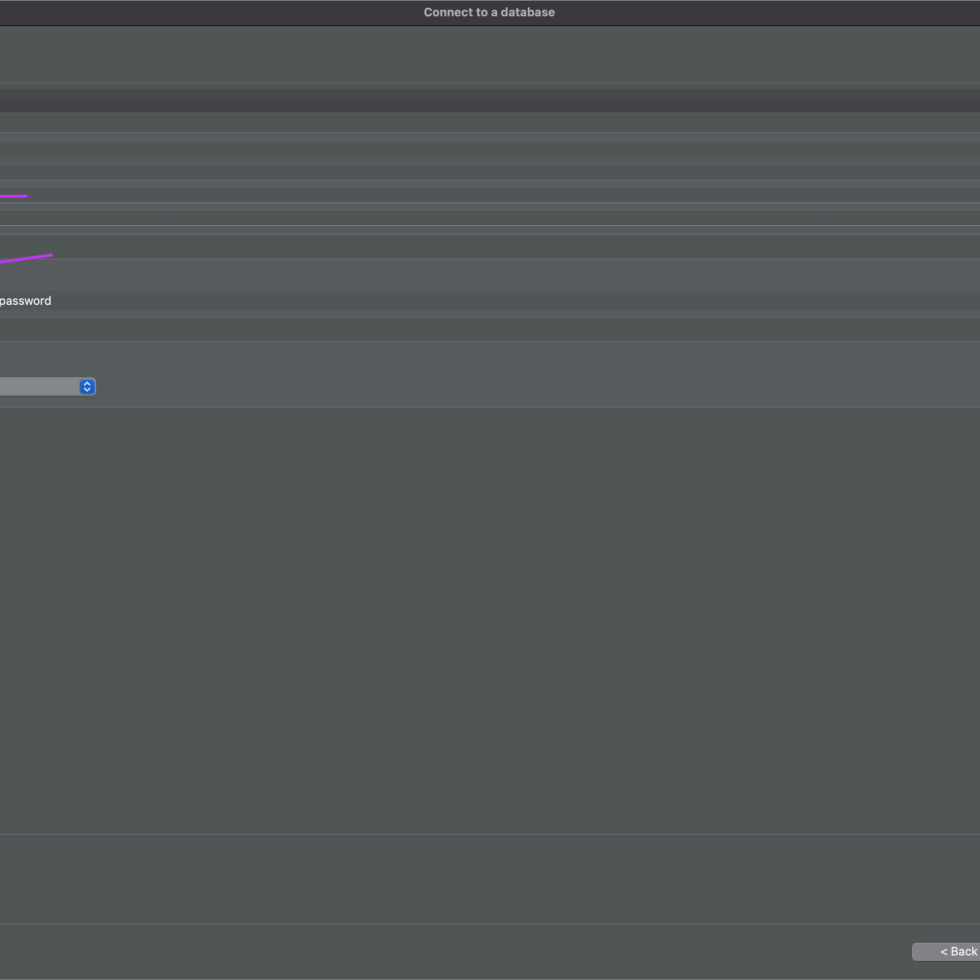The width and height of the screenshot is (980, 980).
Task: Click the slanted lower purple line
Action: tap(26, 259)
